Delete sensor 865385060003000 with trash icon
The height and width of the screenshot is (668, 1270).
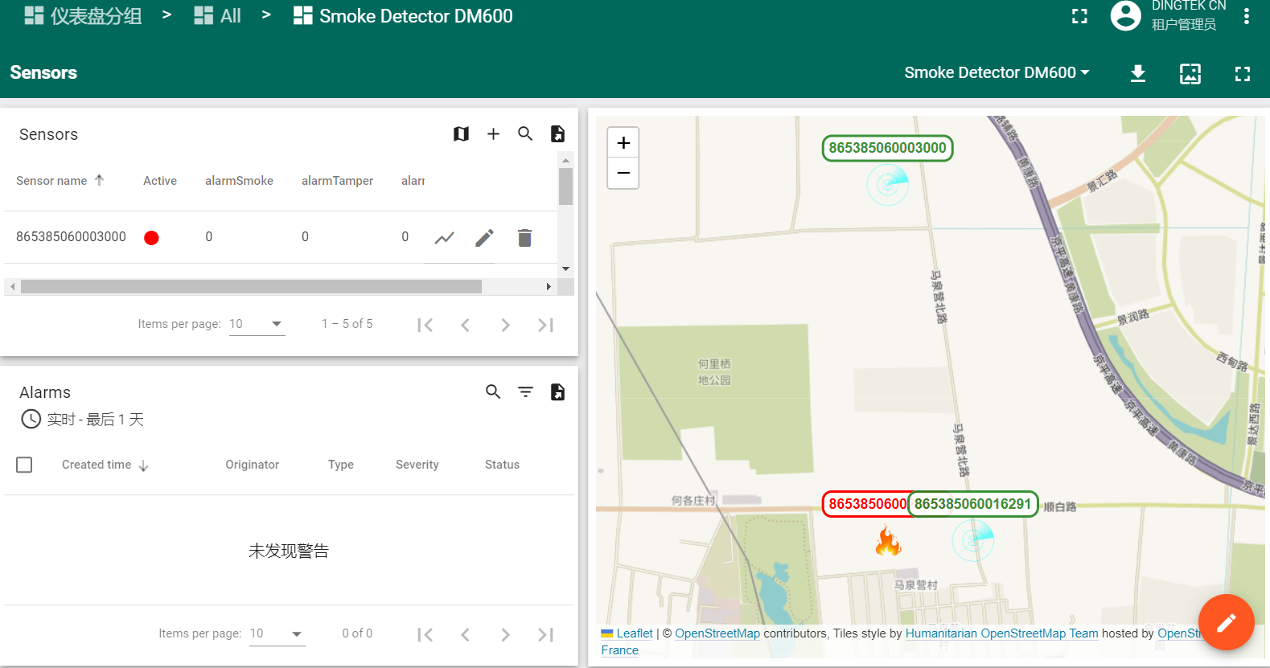tap(524, 237)
